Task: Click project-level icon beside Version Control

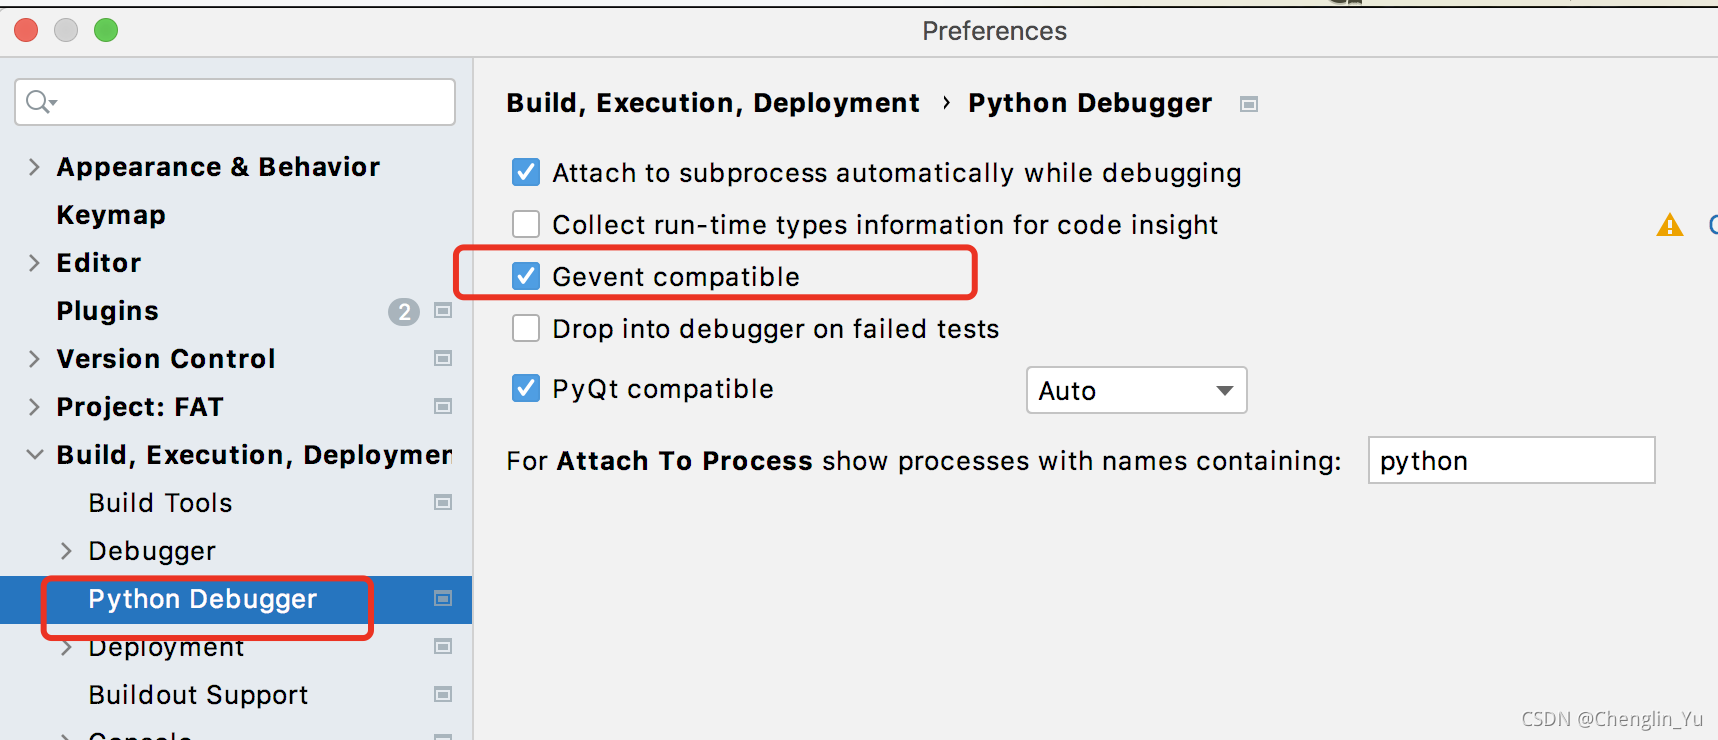Action: click(443, 358)
